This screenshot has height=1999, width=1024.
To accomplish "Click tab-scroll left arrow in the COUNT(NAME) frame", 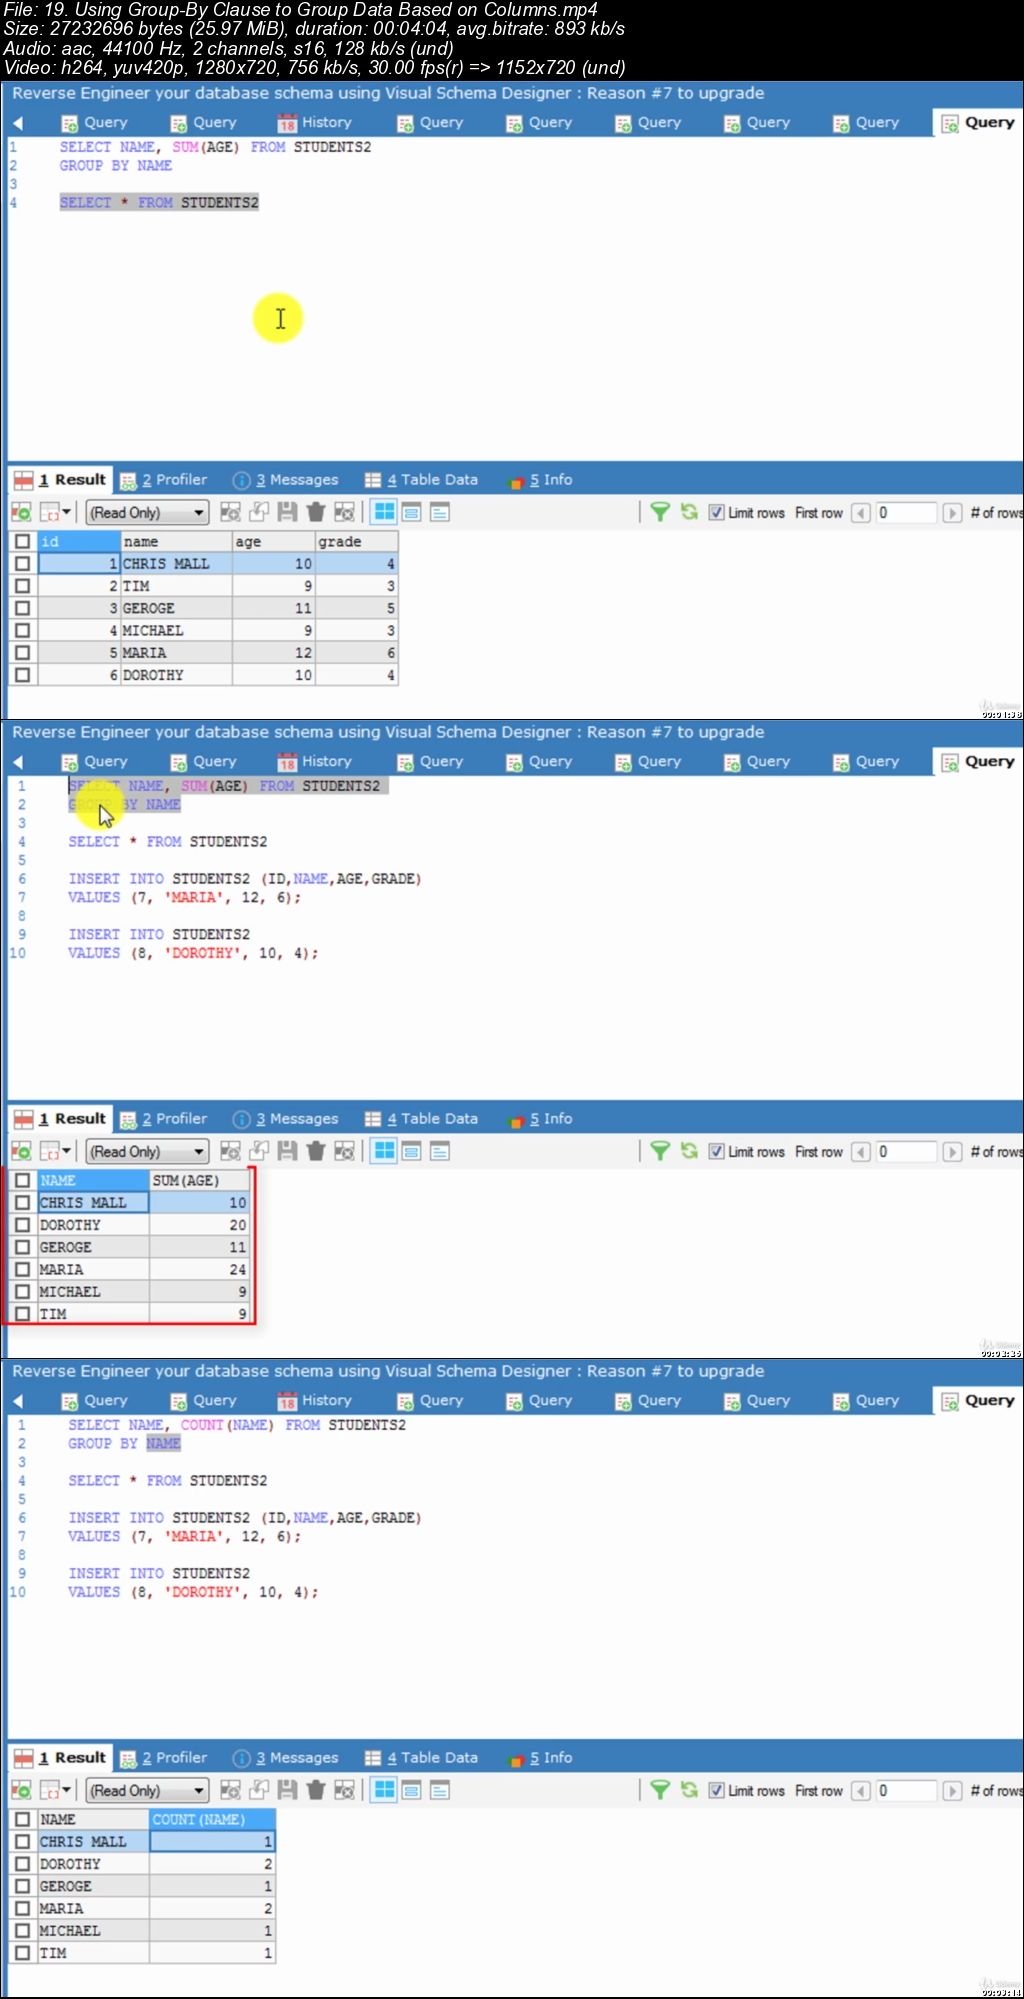I will [18, 1401].
